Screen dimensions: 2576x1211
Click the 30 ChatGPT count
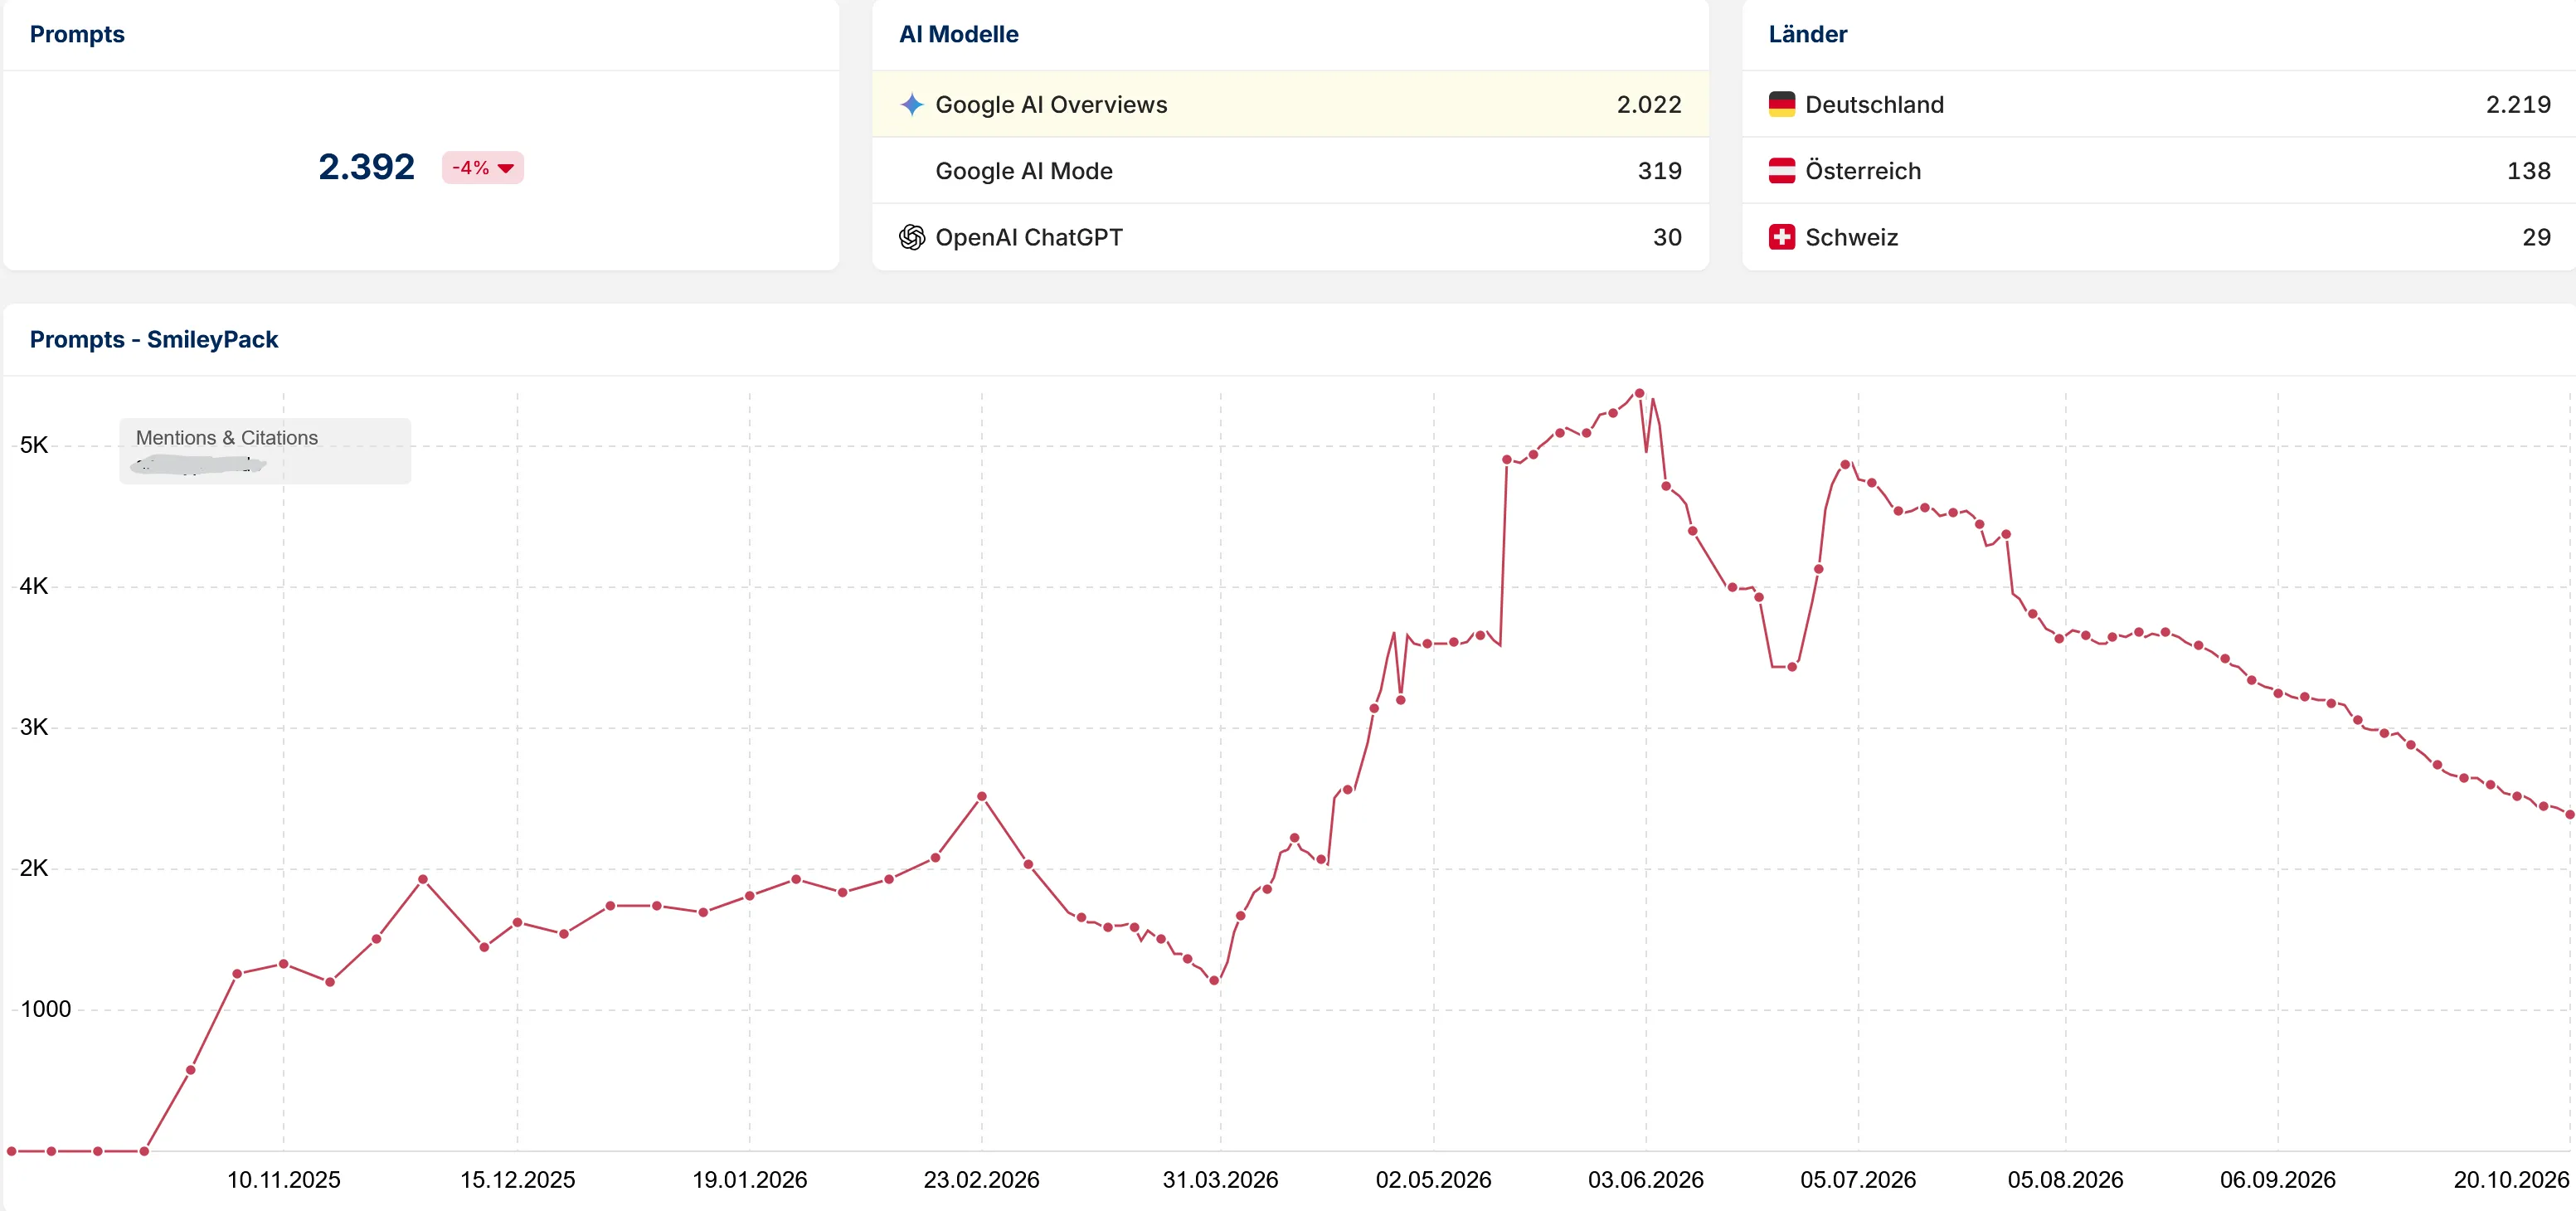[1667, 237]
